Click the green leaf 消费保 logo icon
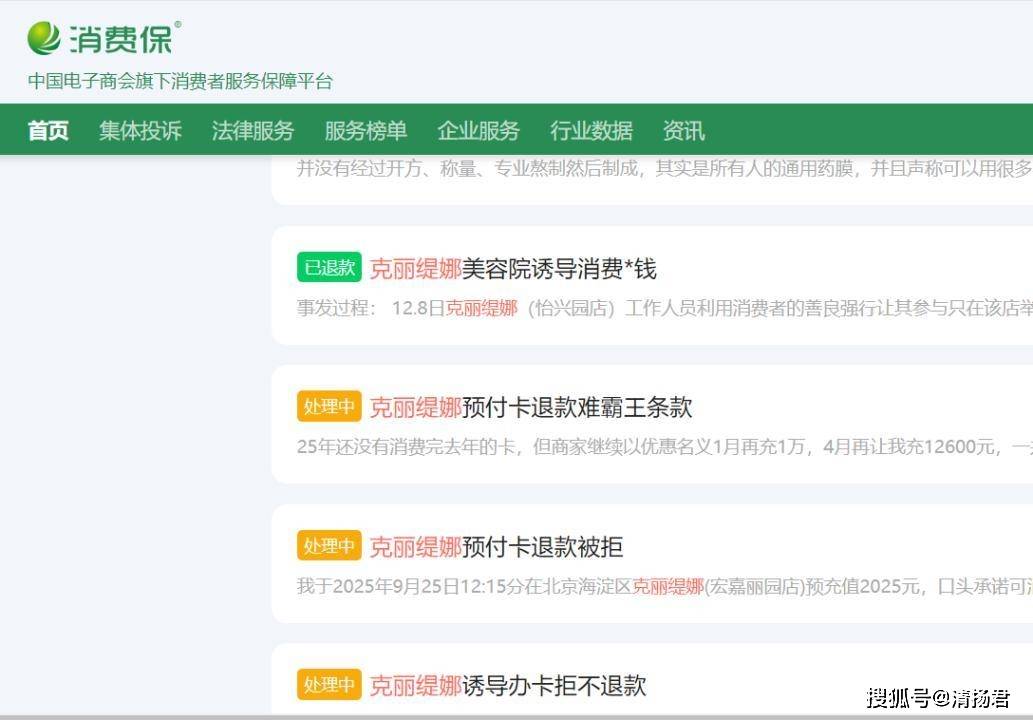 pyautogui.click(x=43, y=38)
